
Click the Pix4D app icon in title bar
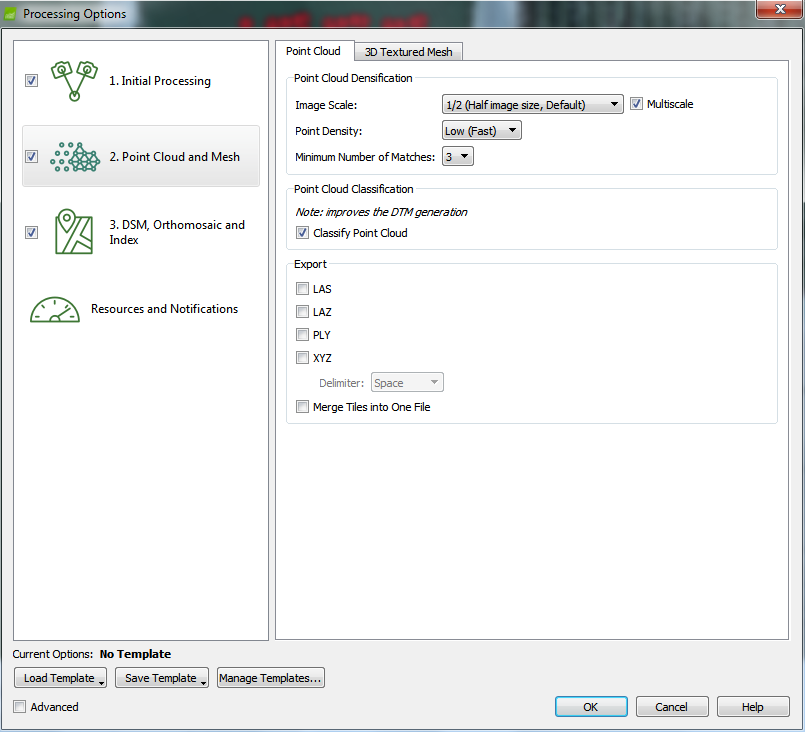(10, 14)
